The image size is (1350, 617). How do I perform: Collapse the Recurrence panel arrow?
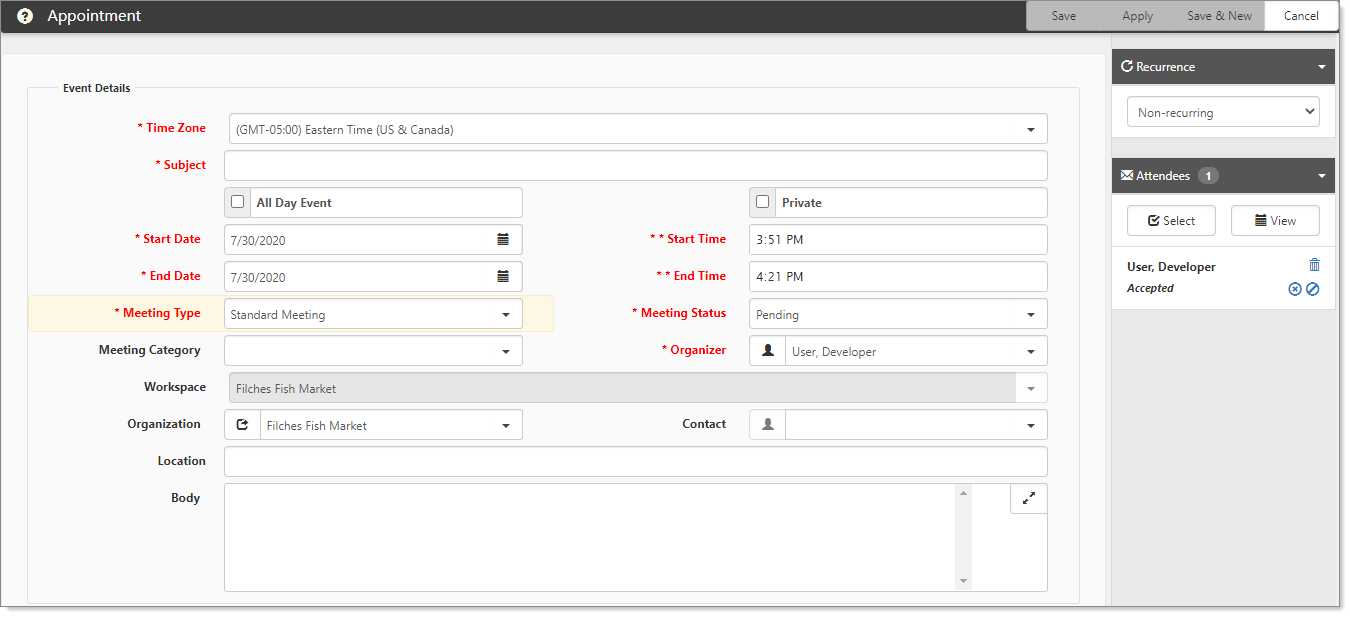(1322, 67)
